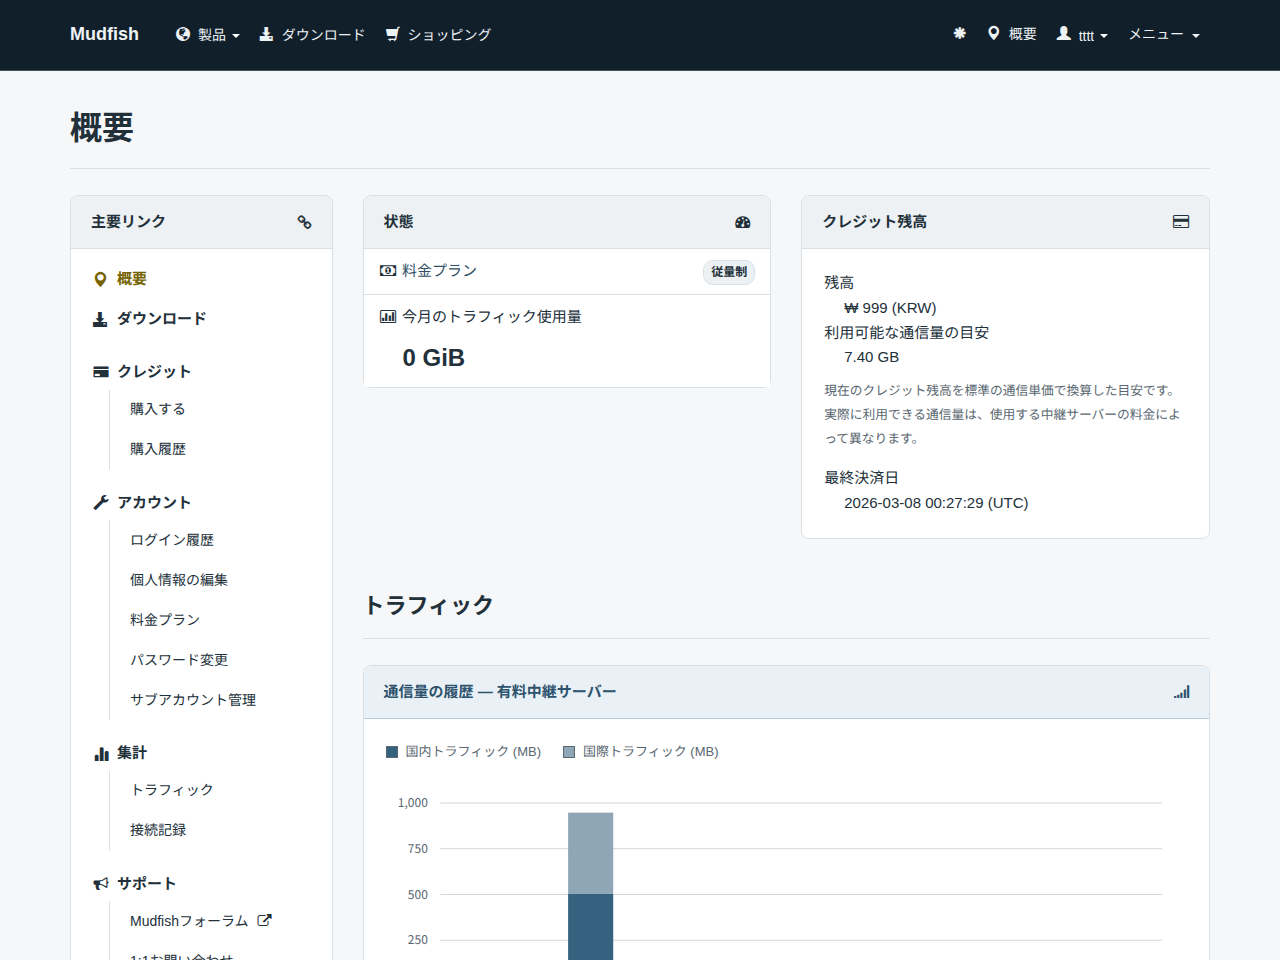Click the megaphone icon beside サポート
Screen dimensions: 1280x960
(x=101, y=884)
